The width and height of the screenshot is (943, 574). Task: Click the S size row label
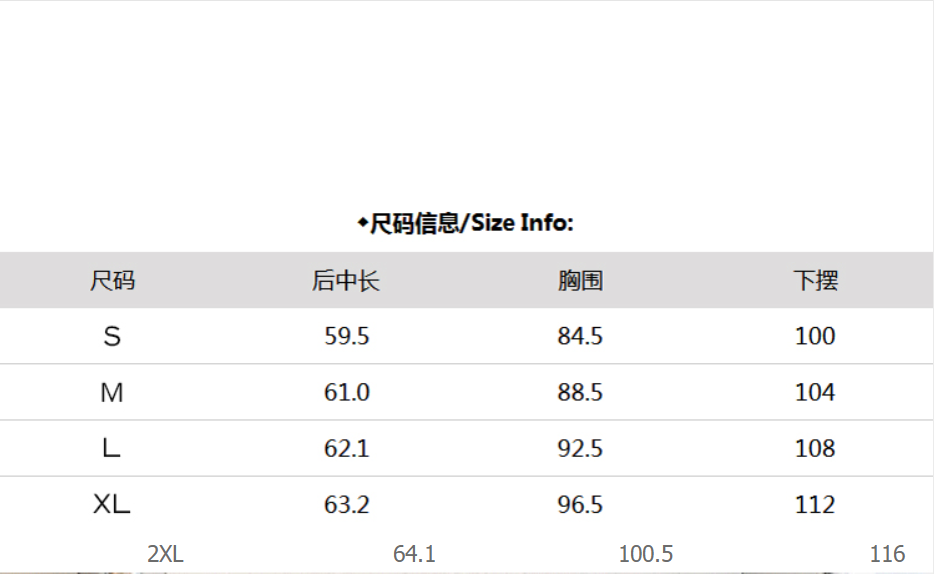pyautogui.click(x=112, y=337)
